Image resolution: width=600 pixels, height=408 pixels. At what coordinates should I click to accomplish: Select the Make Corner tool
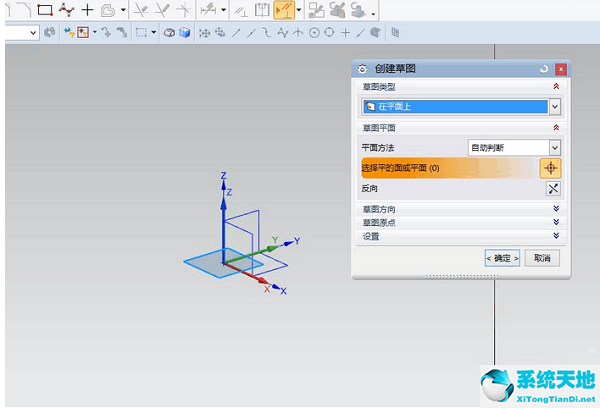click(x=183, y=10)
